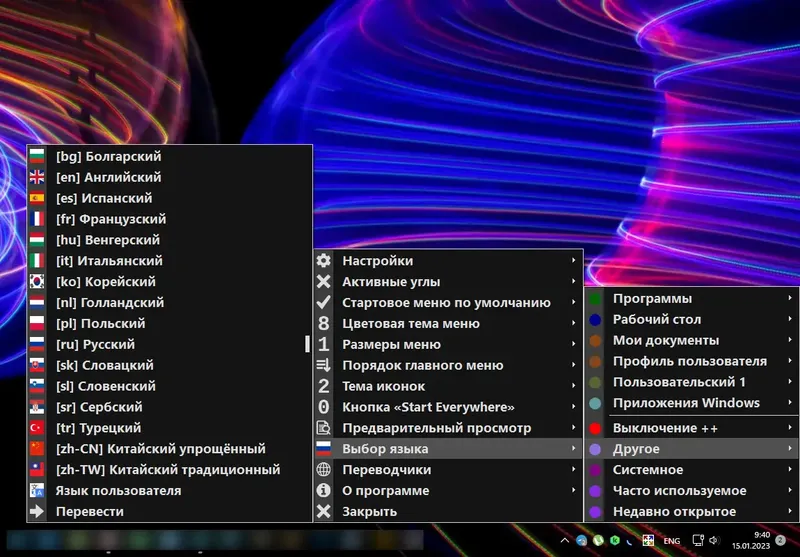Open the clock showing 9:40
The height and width of the screenshot is (557, 800).
coord(751,541)
